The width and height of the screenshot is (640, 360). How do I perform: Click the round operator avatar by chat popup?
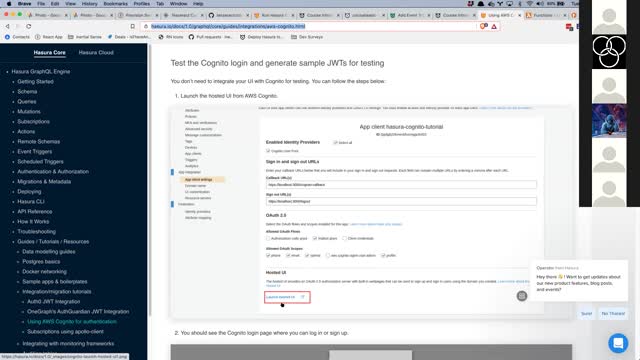click(522, 296)
